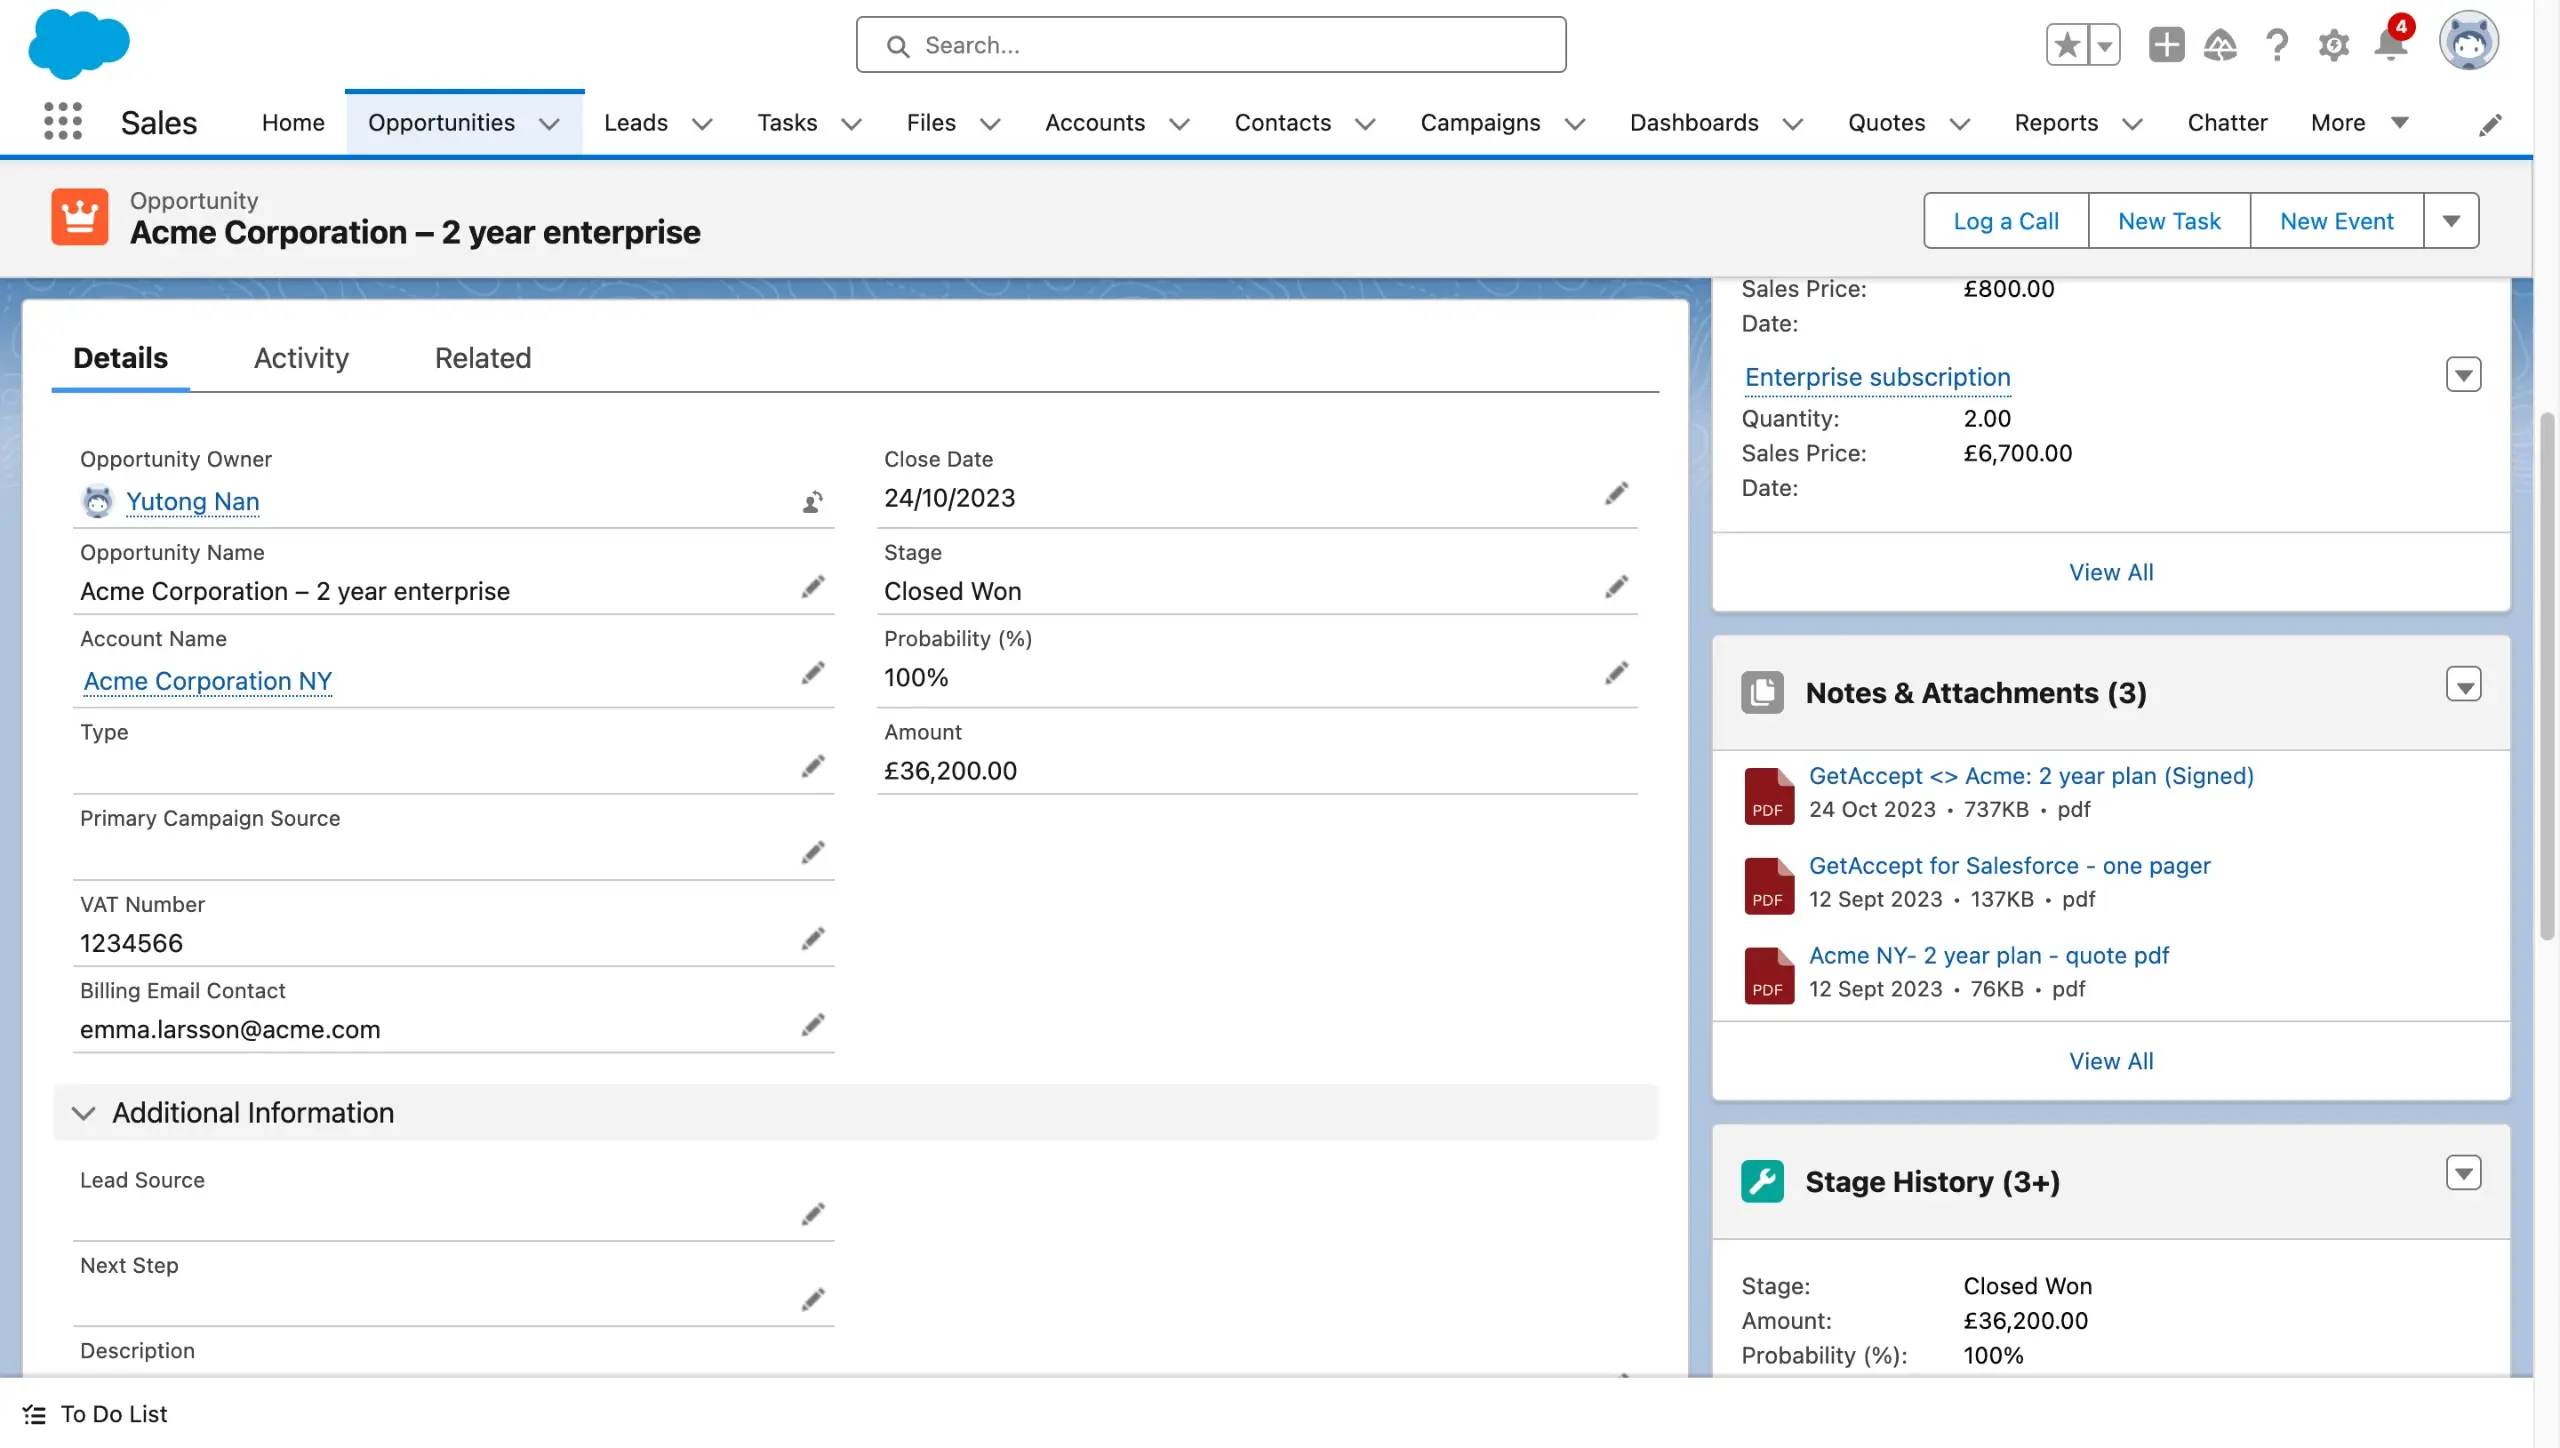Expand the Stage History section chevron

2462,1177
